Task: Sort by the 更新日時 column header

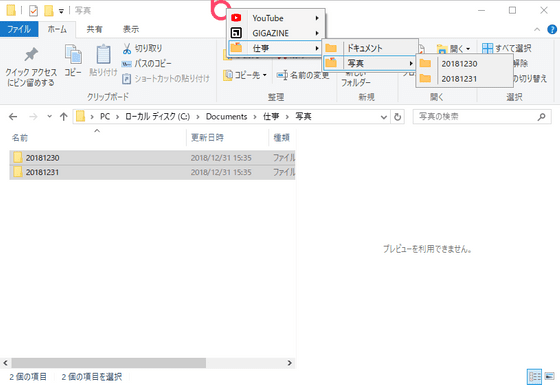Action: click(227, 138)
